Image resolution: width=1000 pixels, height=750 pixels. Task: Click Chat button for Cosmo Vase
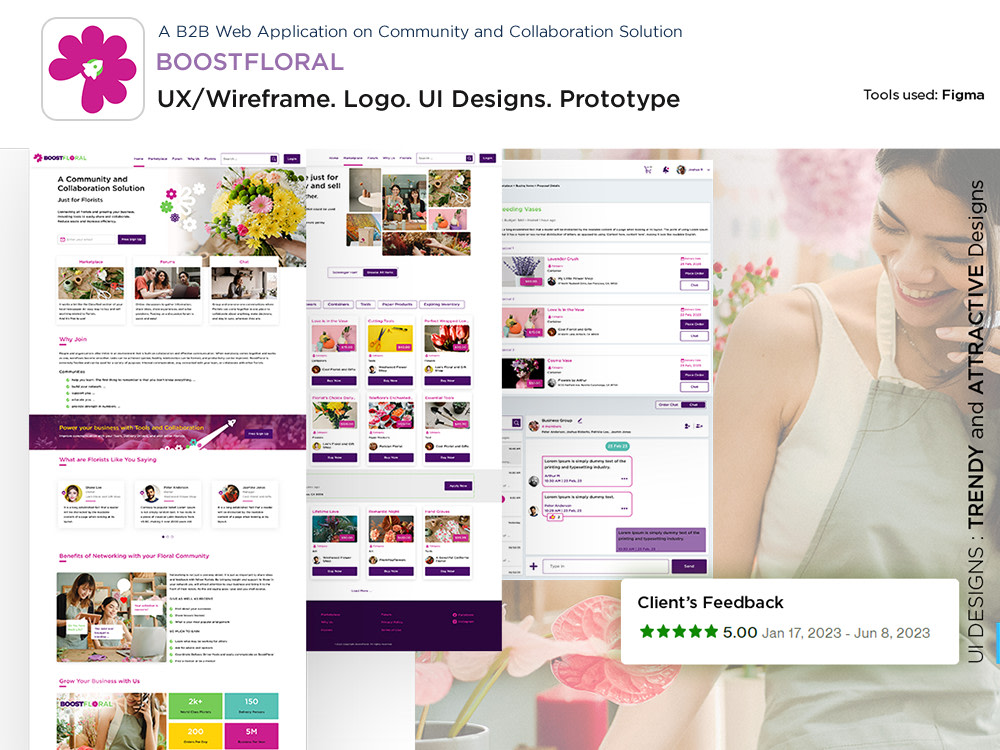(694, 386)
